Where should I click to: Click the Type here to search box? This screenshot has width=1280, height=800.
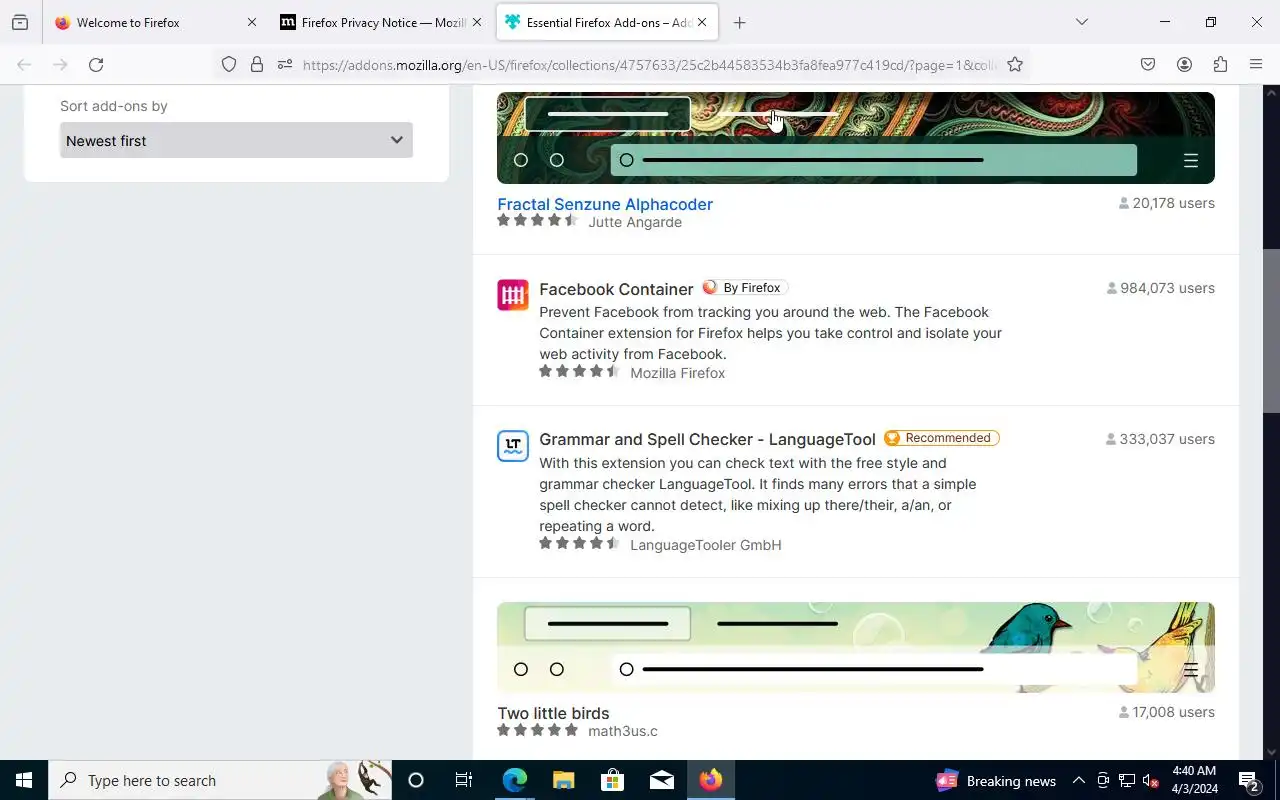click(x=220, y=780)
